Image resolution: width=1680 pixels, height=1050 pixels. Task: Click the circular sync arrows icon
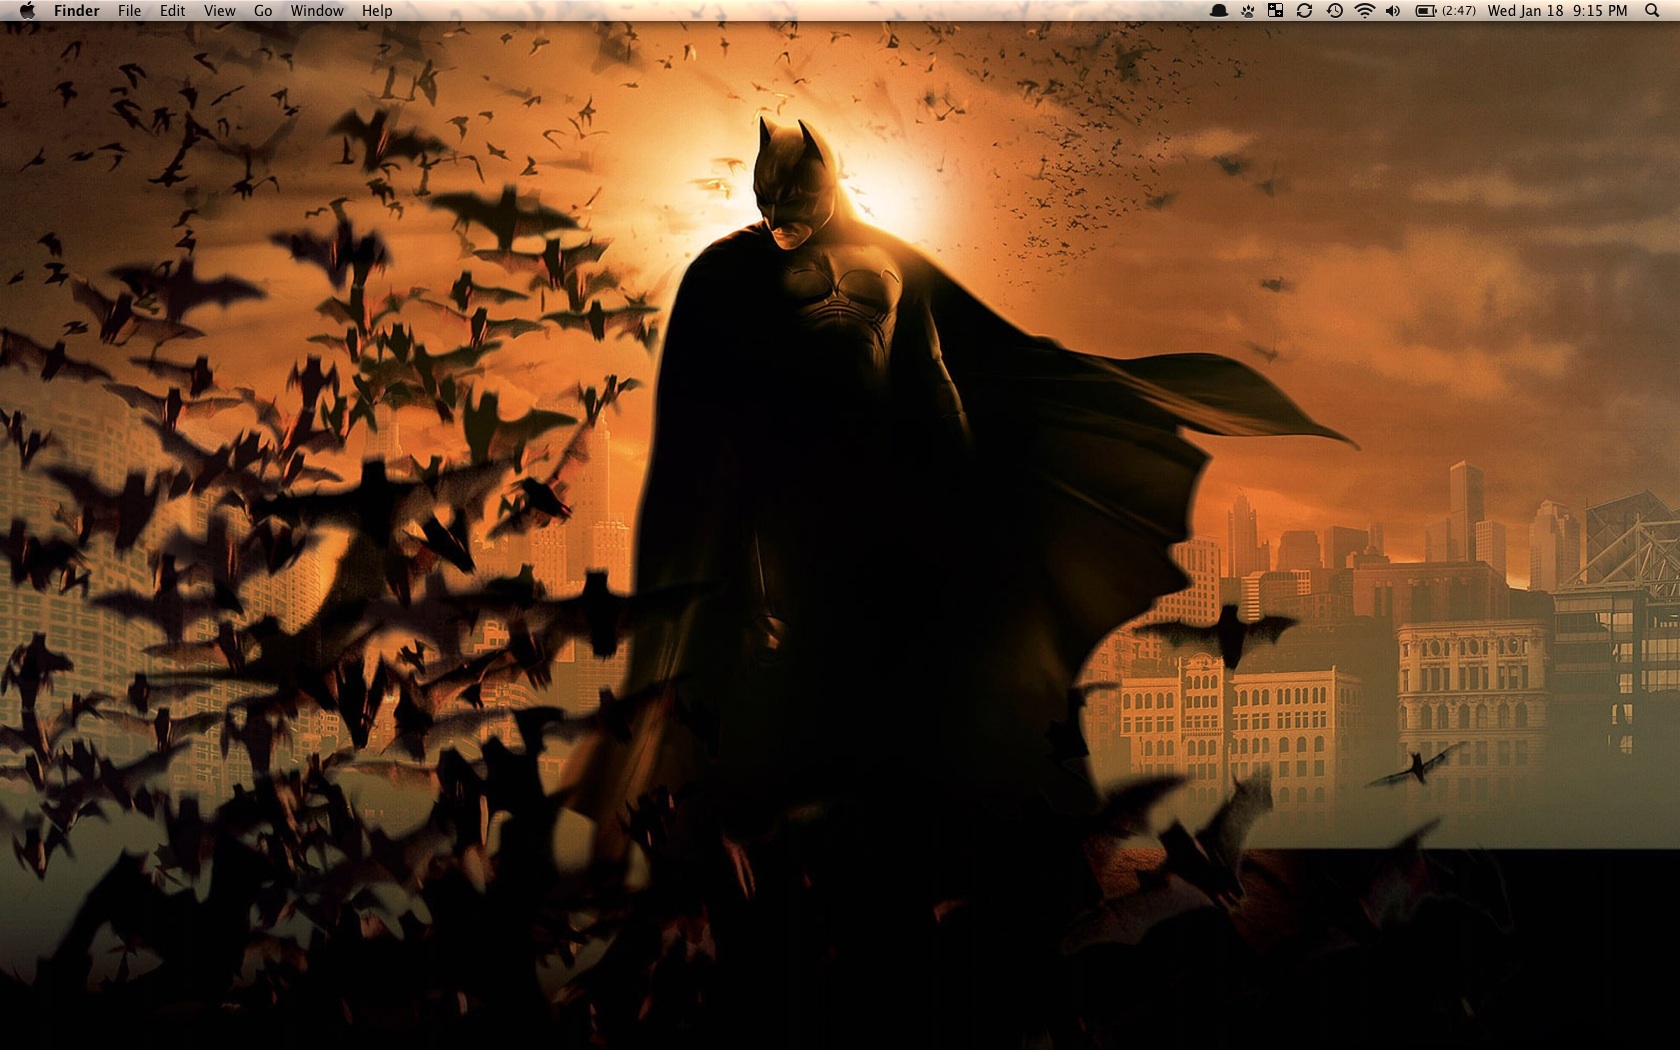(x=1304, y=10)
